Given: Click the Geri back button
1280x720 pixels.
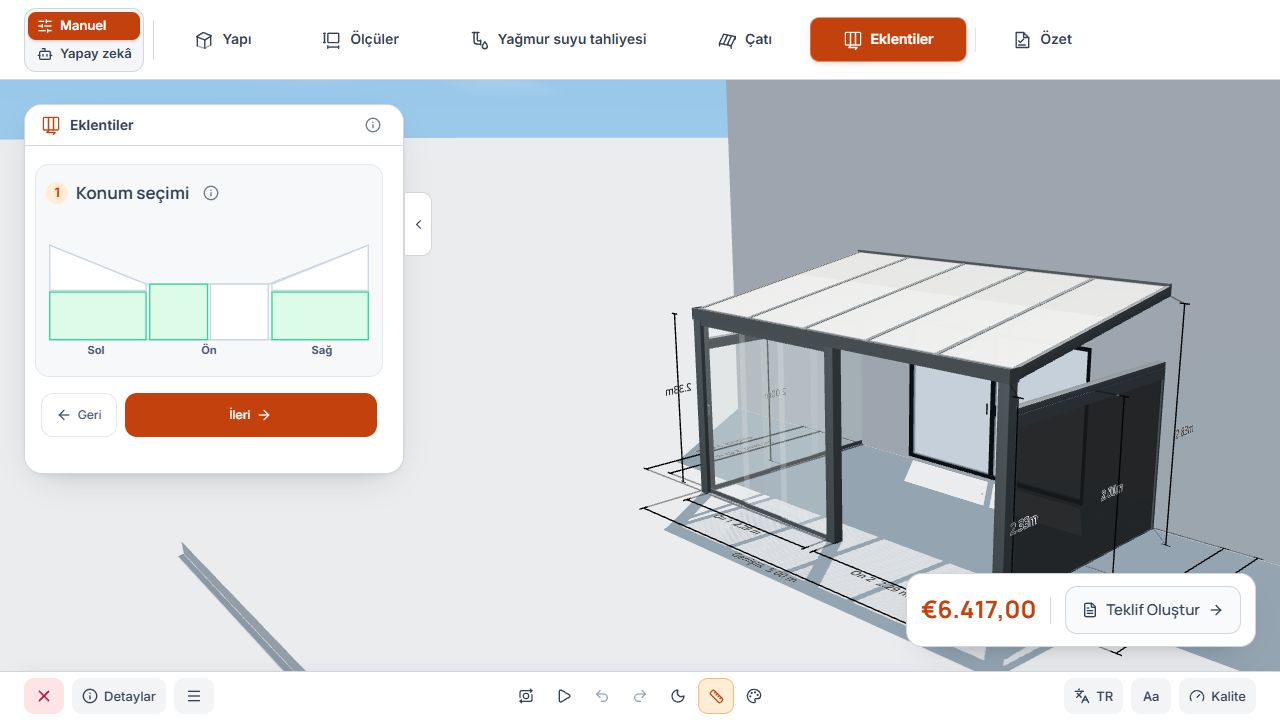Looking at the screenshot, I should 79,415.
